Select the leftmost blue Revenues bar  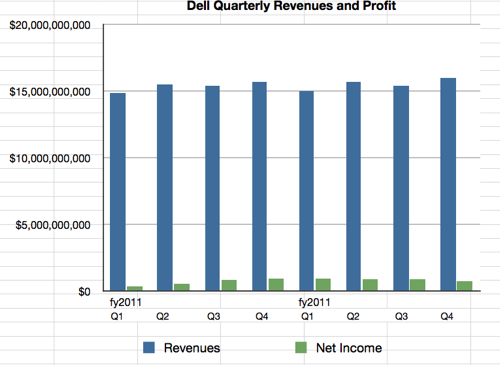point(118,192)
